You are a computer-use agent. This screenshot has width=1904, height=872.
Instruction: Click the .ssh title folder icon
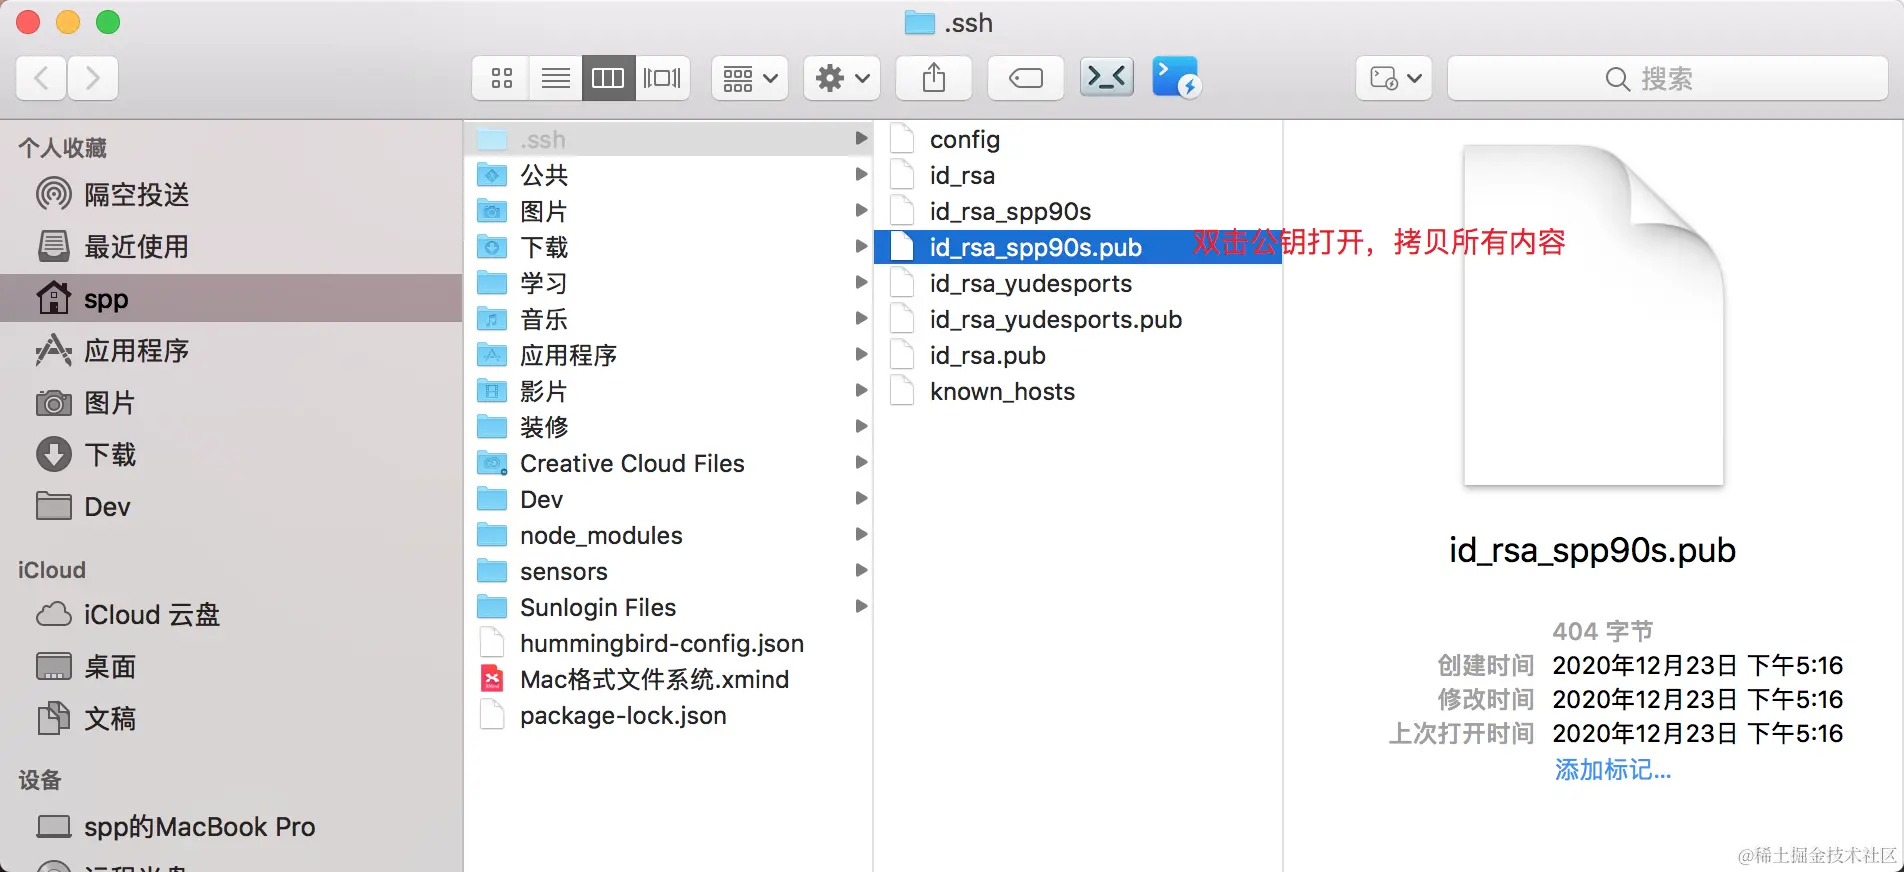[x=919, y=23]
